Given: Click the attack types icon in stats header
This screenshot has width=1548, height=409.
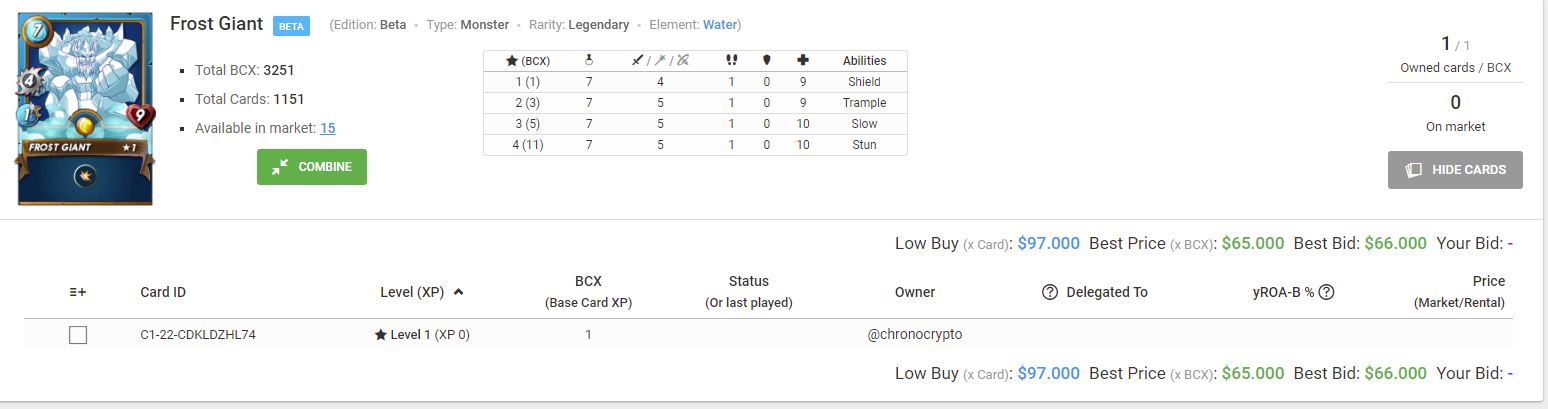Looking at the screenshot, I should pos(660,60).
